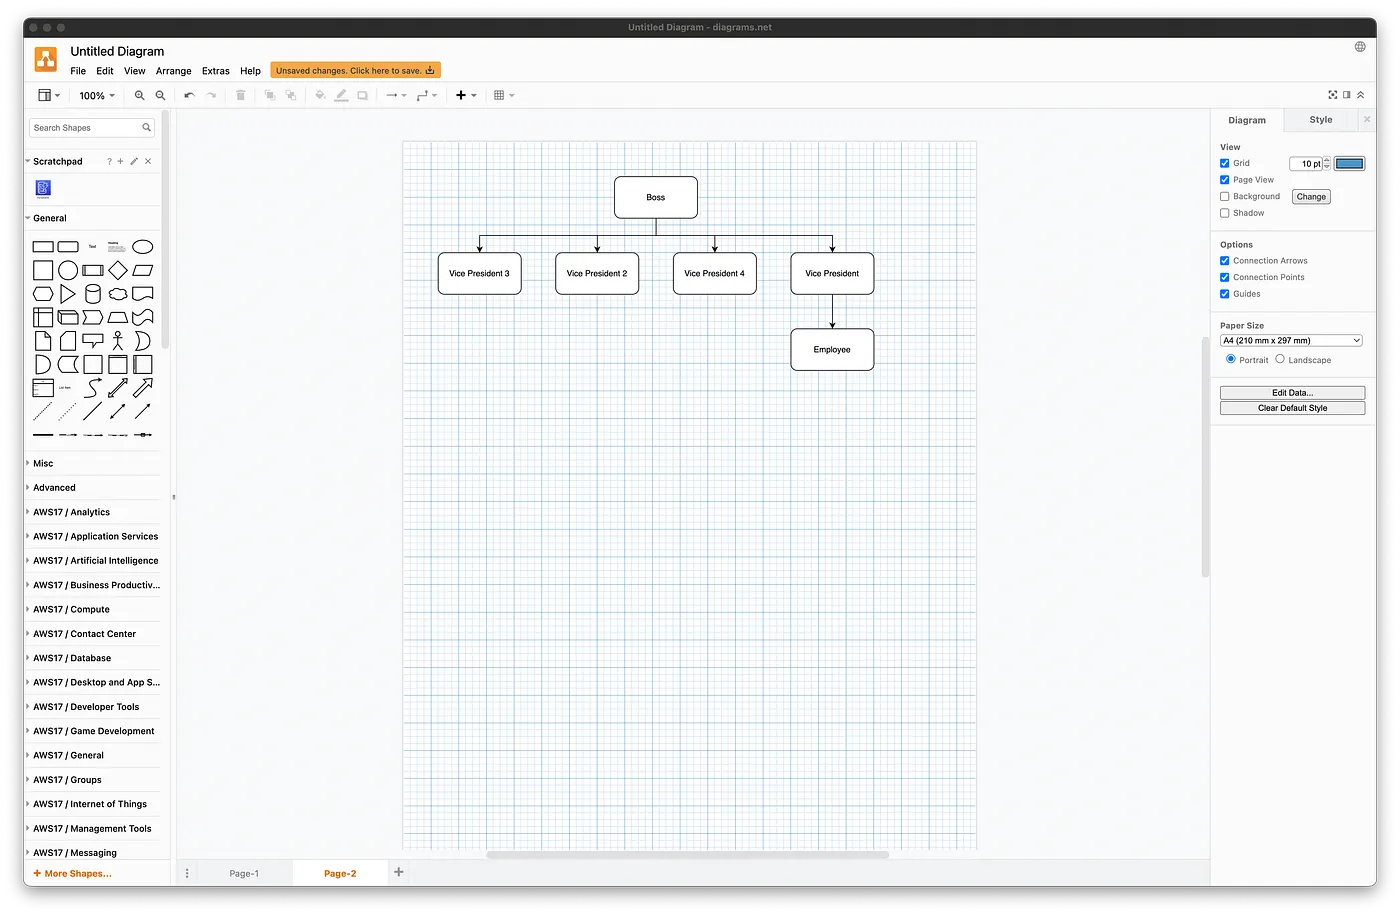The width and height of the screenshot is (1400, 915).
Task: Expand the AWS17 / Compute shape section
Action: point(70,609)
